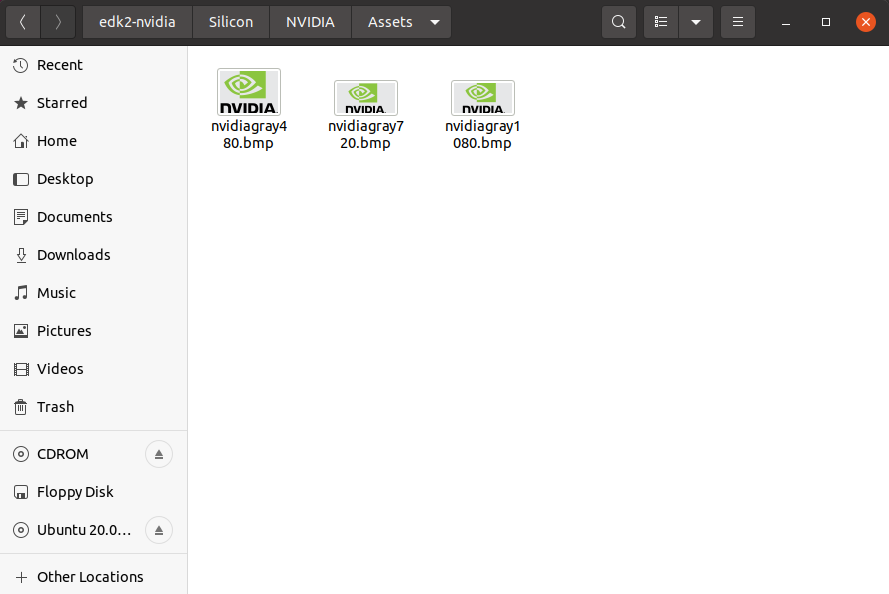Screen dimensions: 889x594
Task: Open Recent in the sidebar
Action: 60,65
